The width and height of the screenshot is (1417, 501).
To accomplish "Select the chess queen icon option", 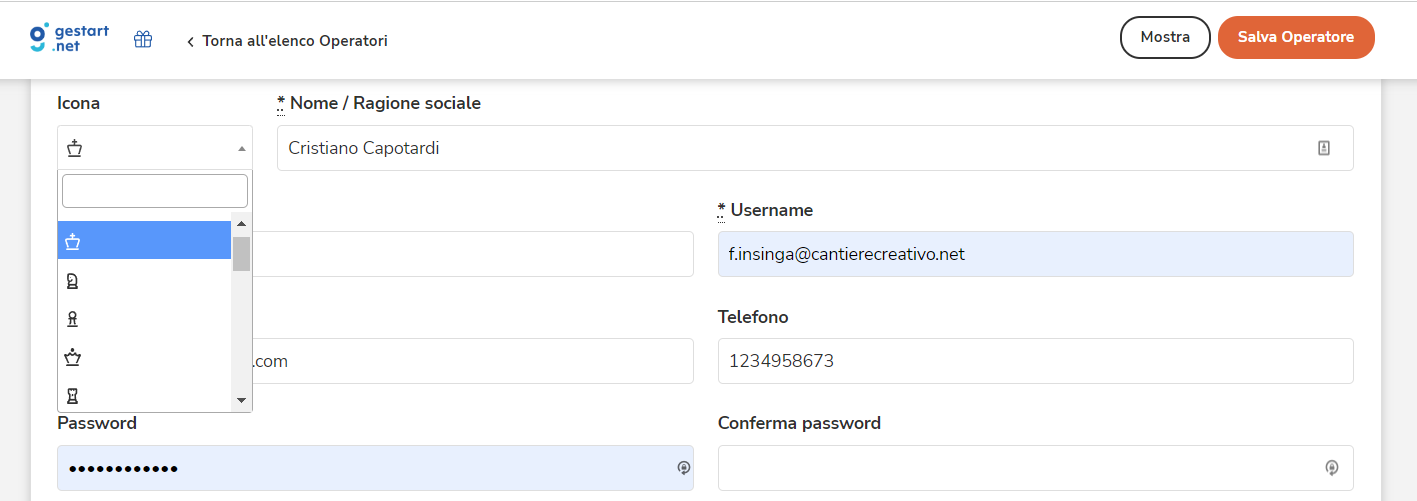I will 144,357.
